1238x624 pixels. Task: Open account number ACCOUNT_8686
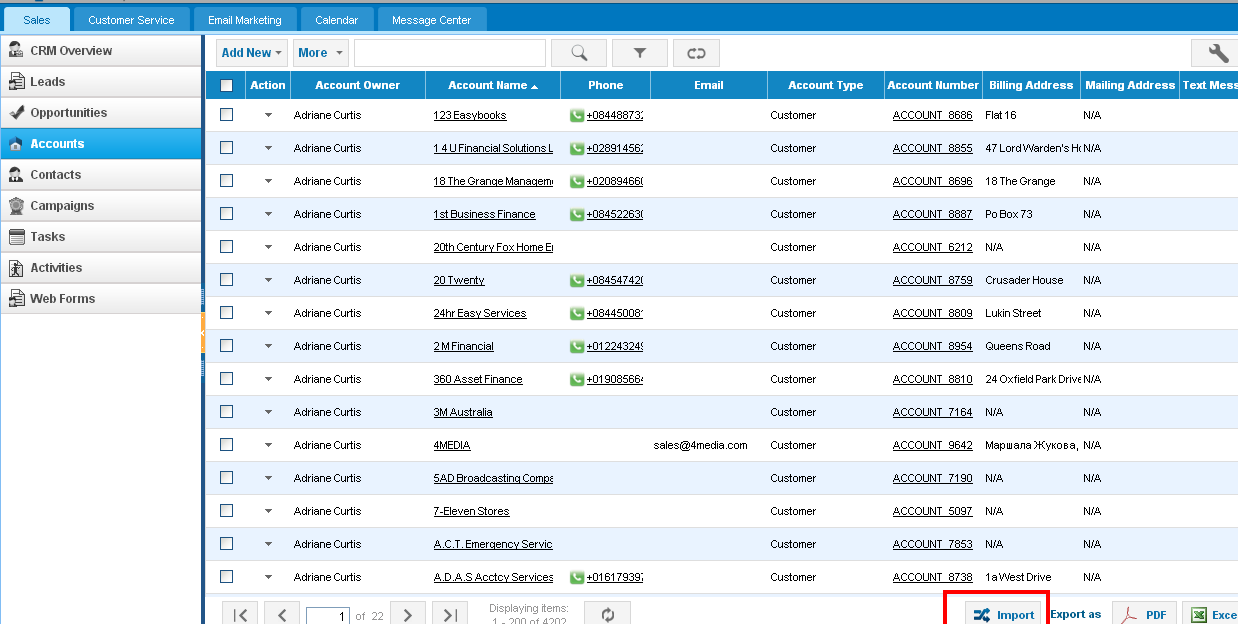pos(932,116)
